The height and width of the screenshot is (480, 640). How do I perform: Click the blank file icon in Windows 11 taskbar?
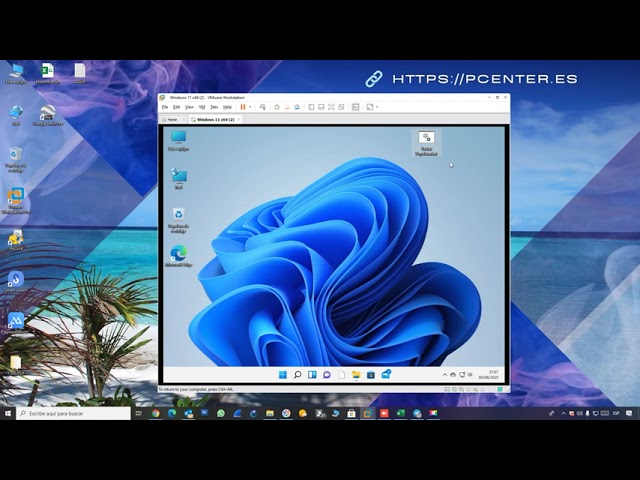342,375
